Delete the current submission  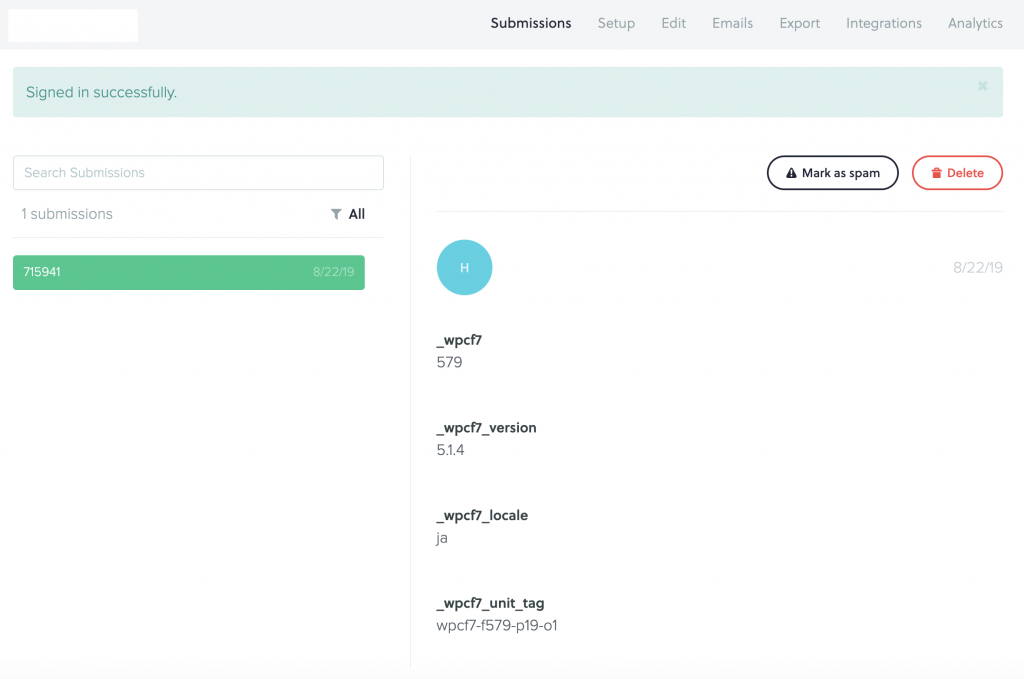(x=957, y=173)
